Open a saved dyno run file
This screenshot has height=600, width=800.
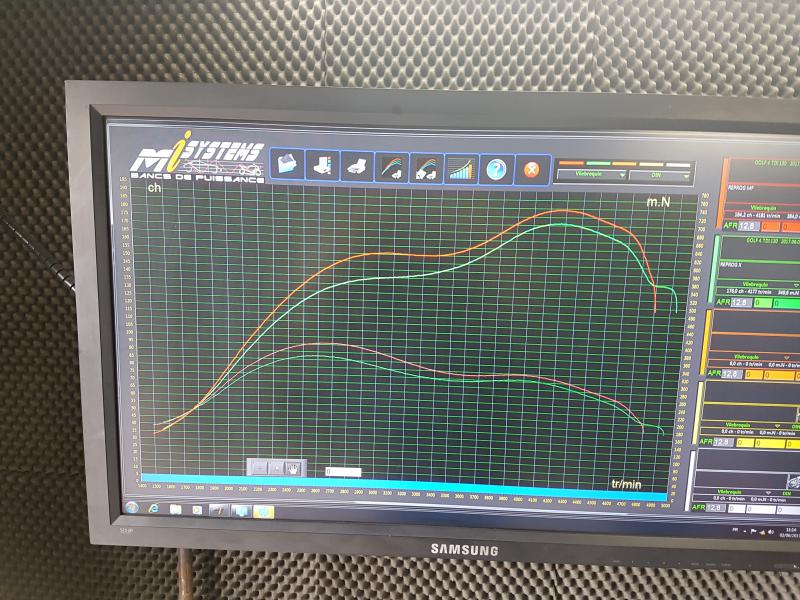tap(287, 164)
